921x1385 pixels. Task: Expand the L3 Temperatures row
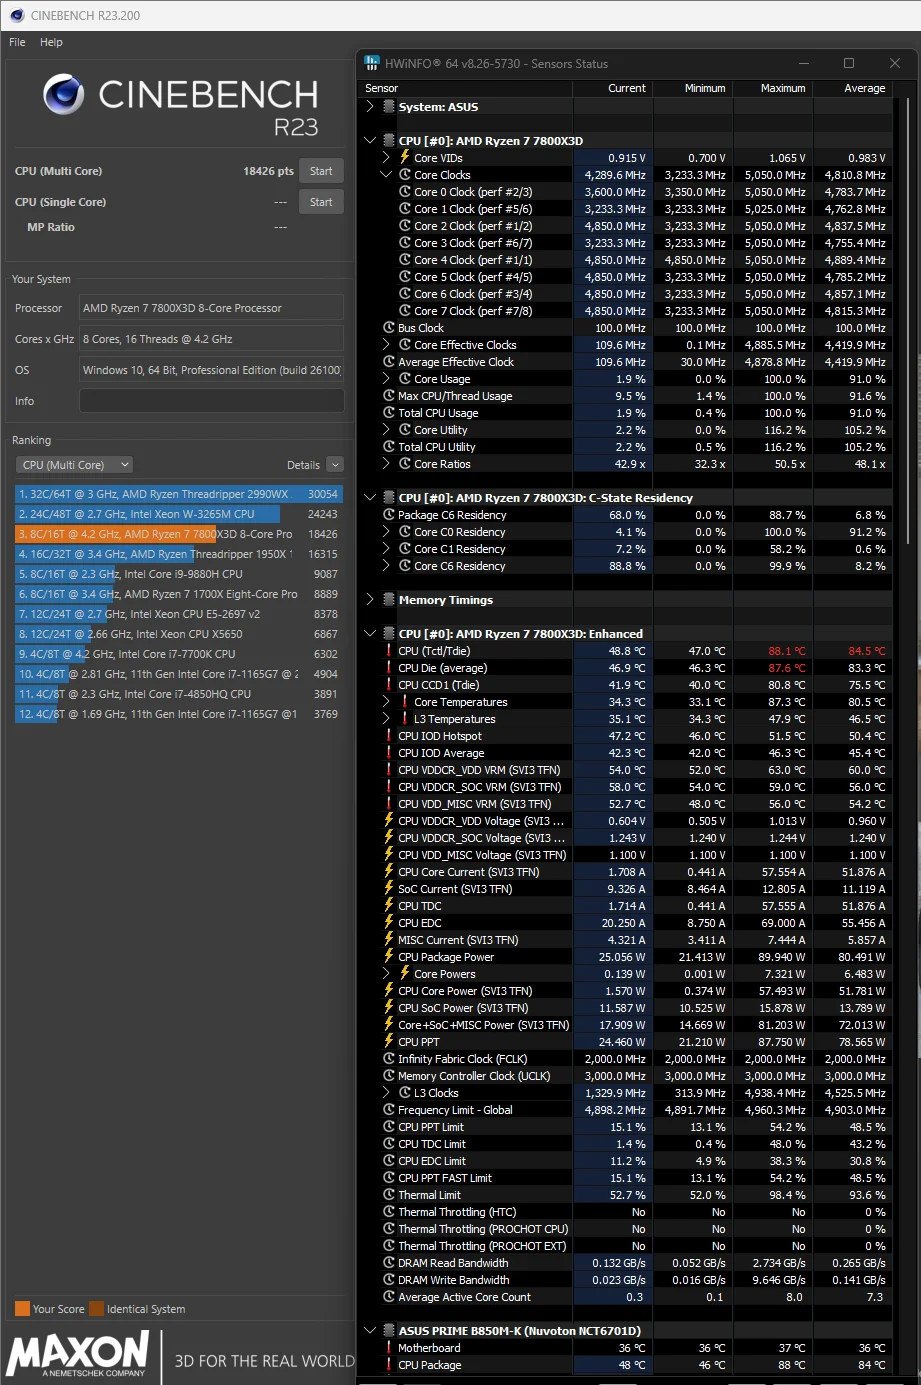click(x=386, y=719)
